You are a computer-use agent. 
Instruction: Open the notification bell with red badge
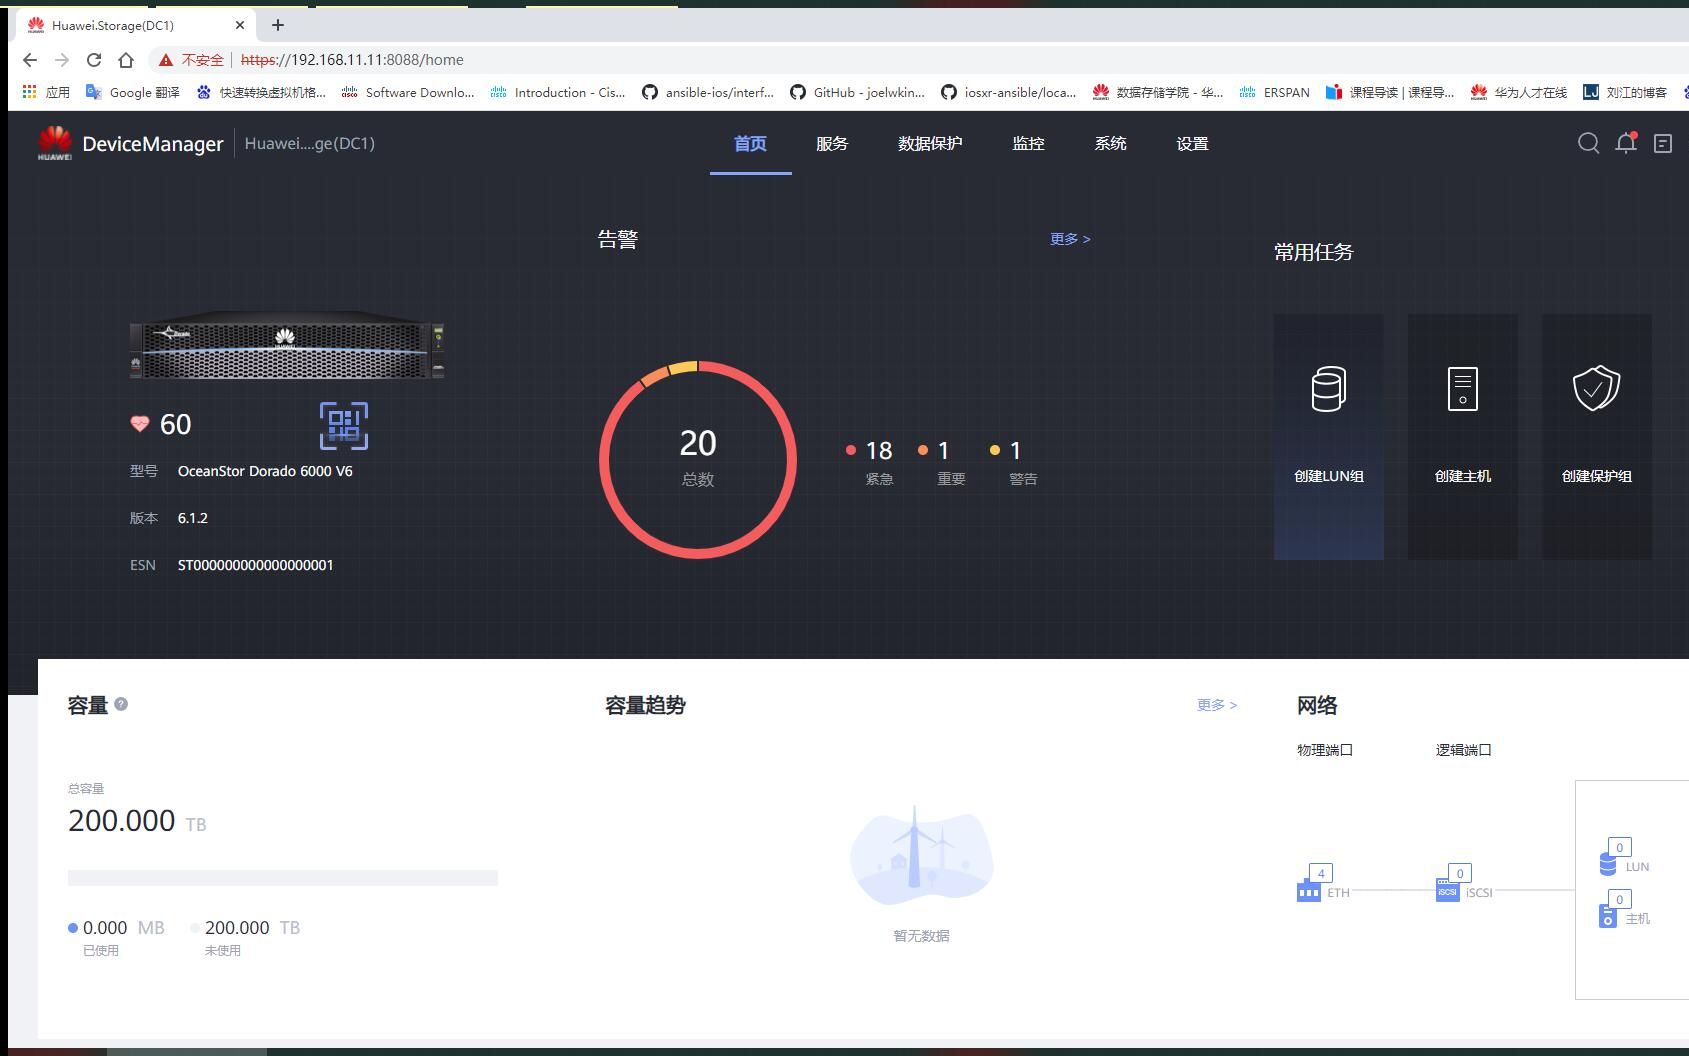click(x=1625, y=143)
